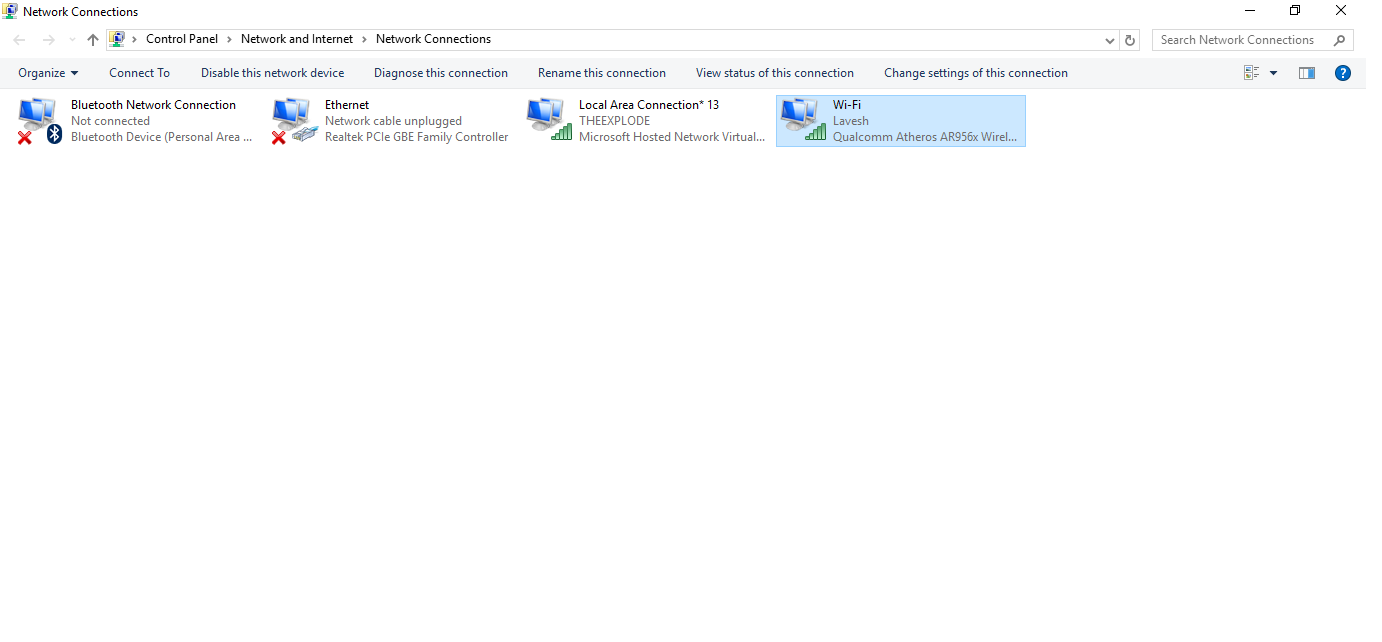
Task: Click View status of this connection
Action: point(774,72)
